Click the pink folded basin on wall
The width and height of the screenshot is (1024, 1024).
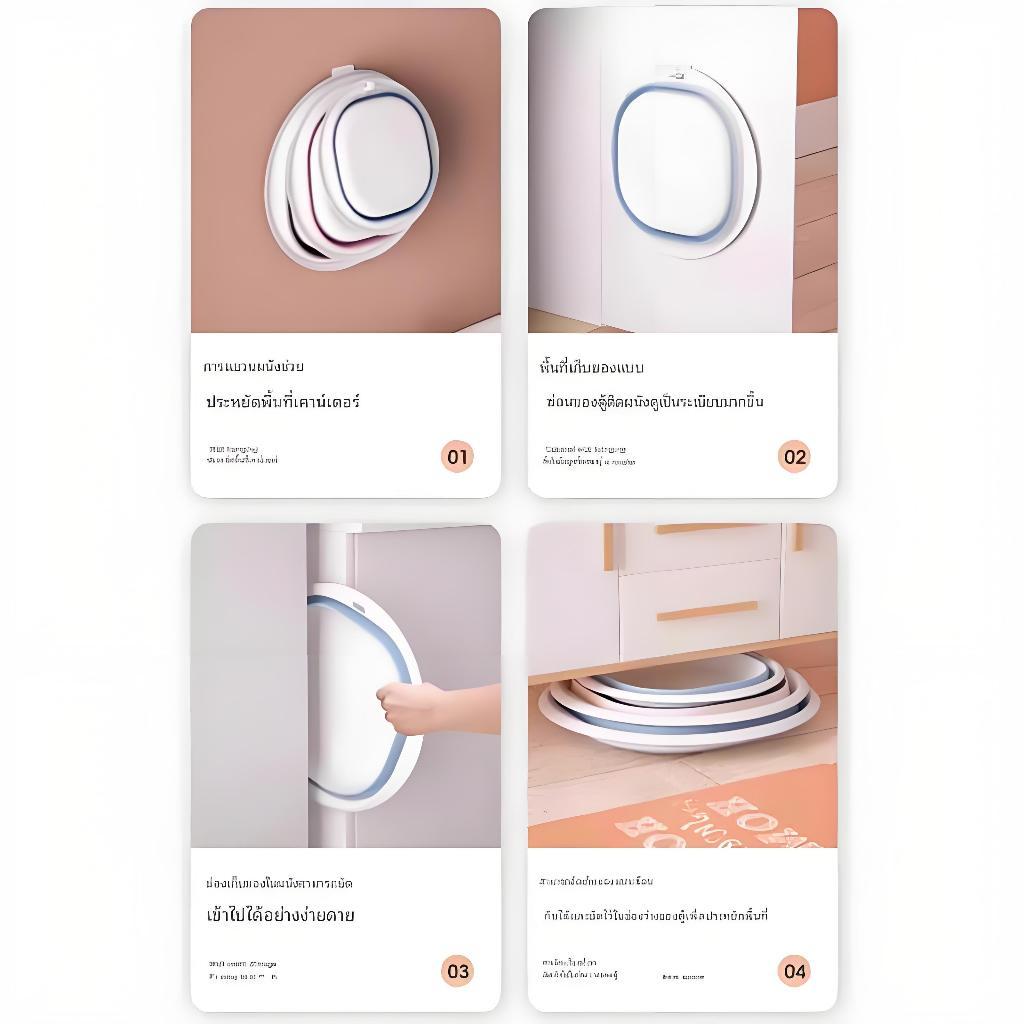point(353,168)
